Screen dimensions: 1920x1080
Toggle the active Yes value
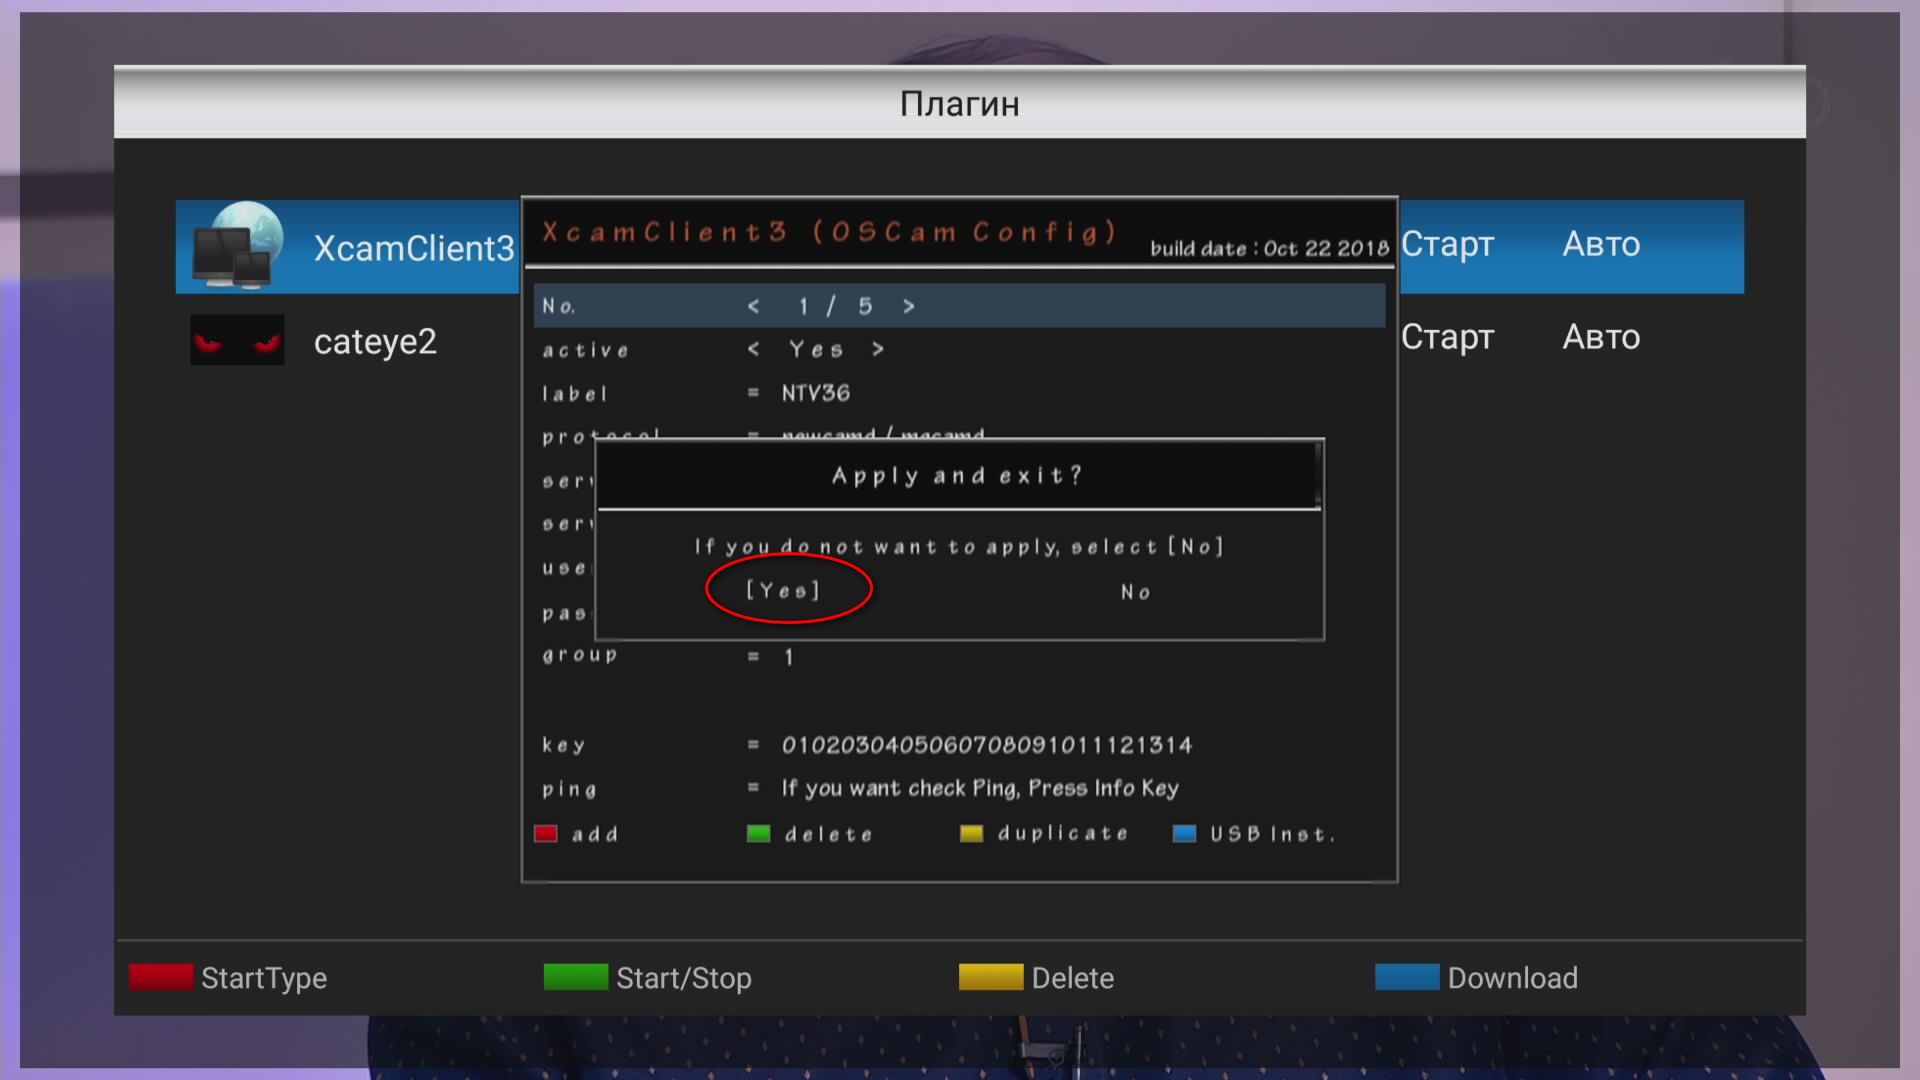(816, 350)
